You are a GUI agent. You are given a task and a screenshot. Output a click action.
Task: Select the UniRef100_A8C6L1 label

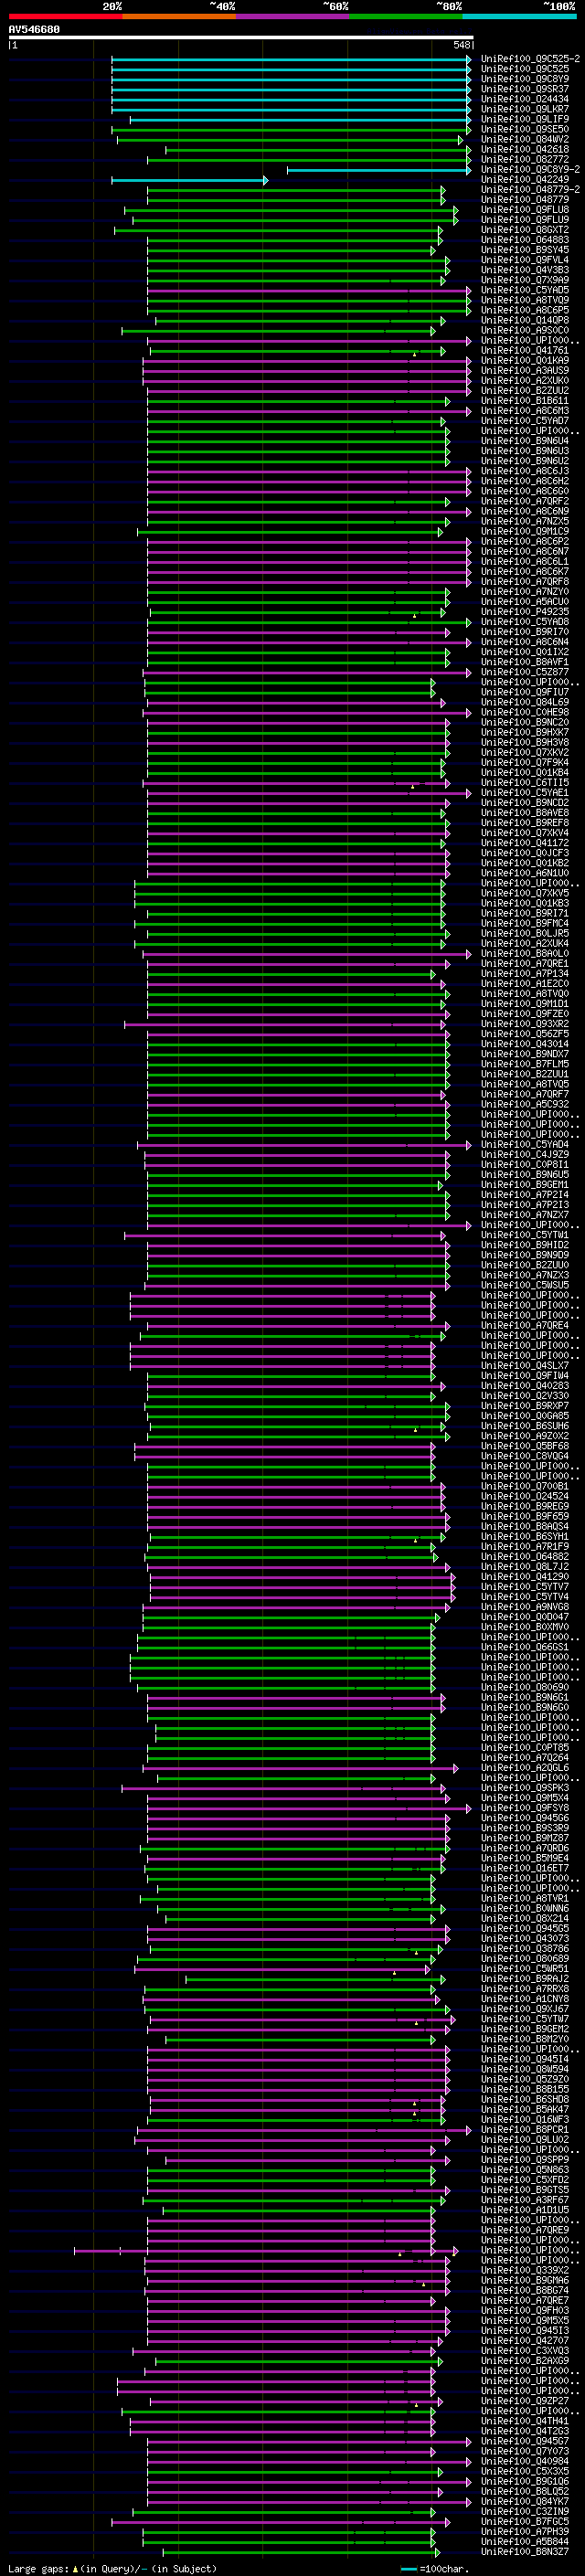point(525,561)
